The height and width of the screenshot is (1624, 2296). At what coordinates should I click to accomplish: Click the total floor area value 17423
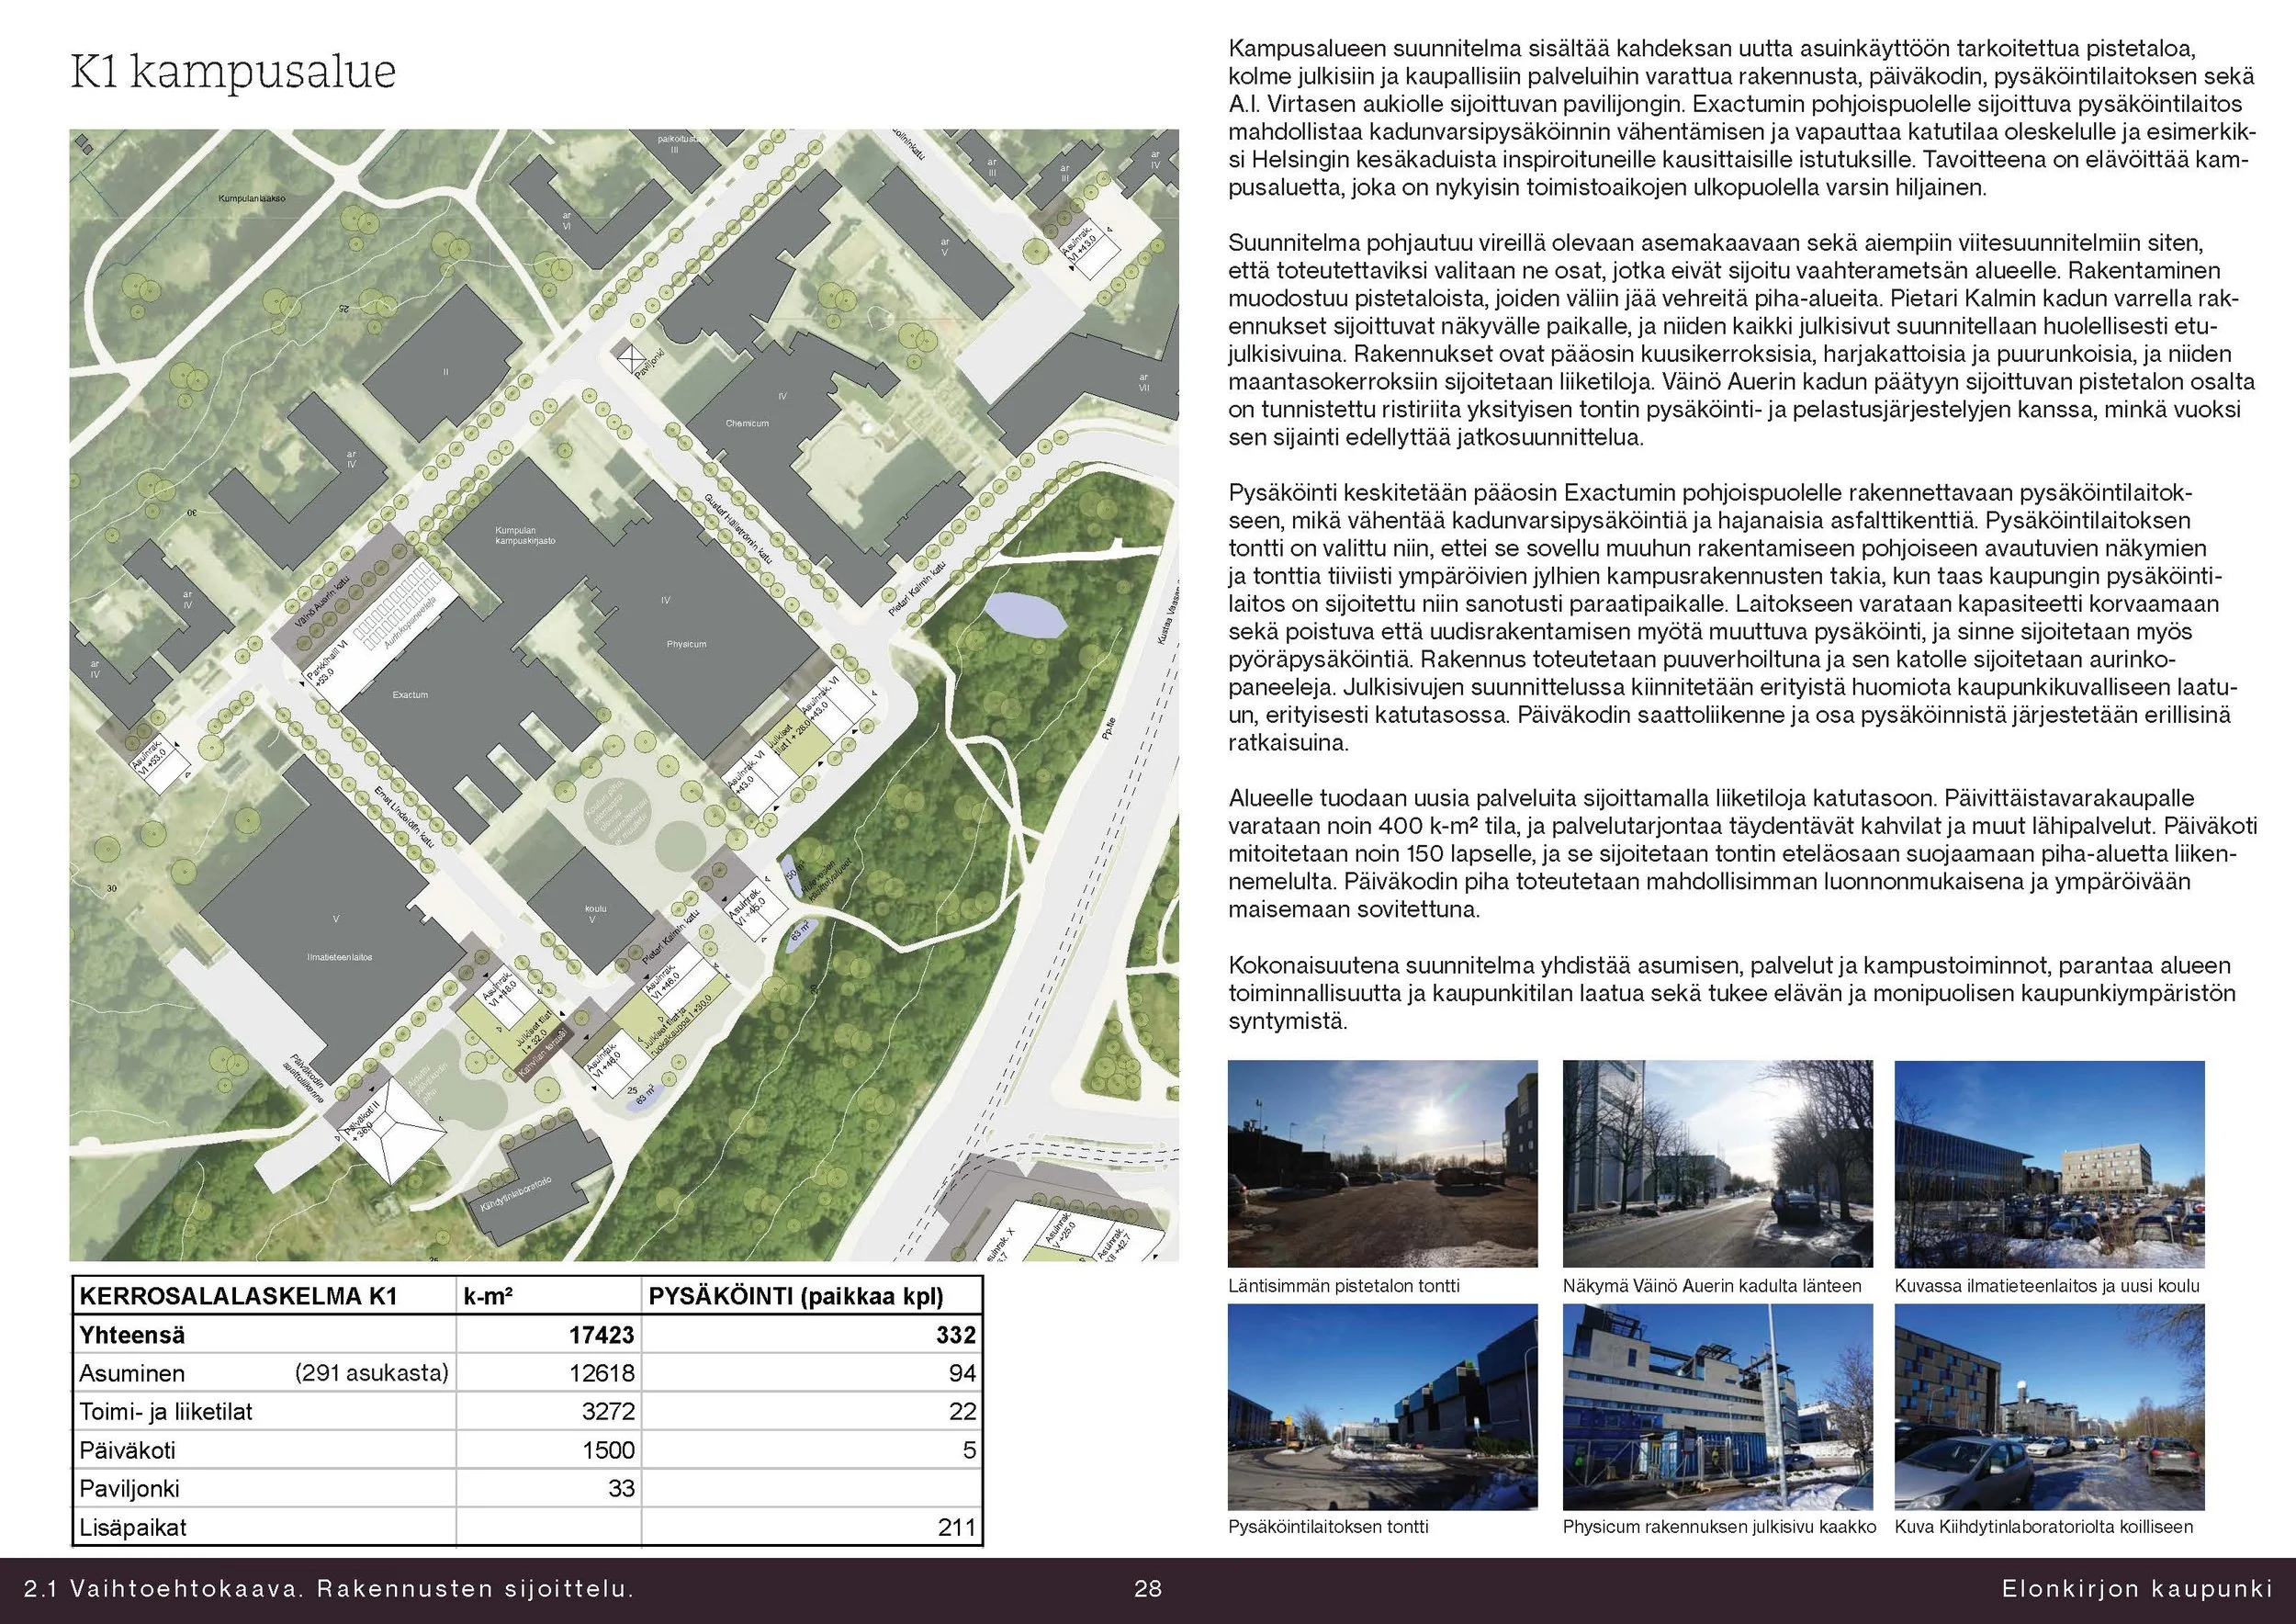tap(601, 1335)
